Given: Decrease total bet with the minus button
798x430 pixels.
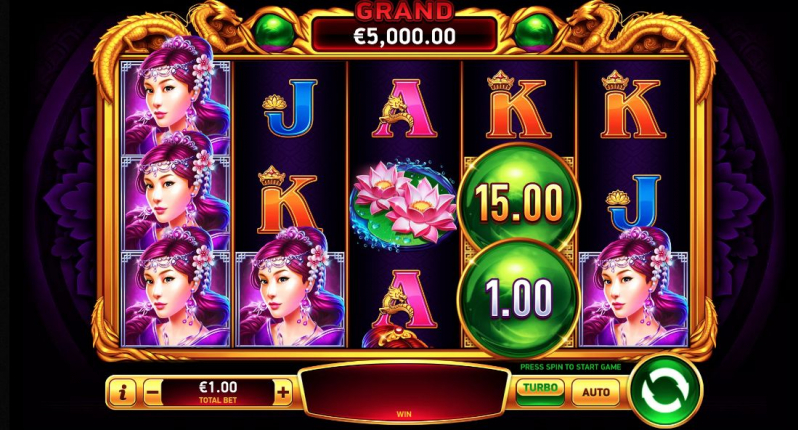Looking at the screenshot, I should 152,392.
